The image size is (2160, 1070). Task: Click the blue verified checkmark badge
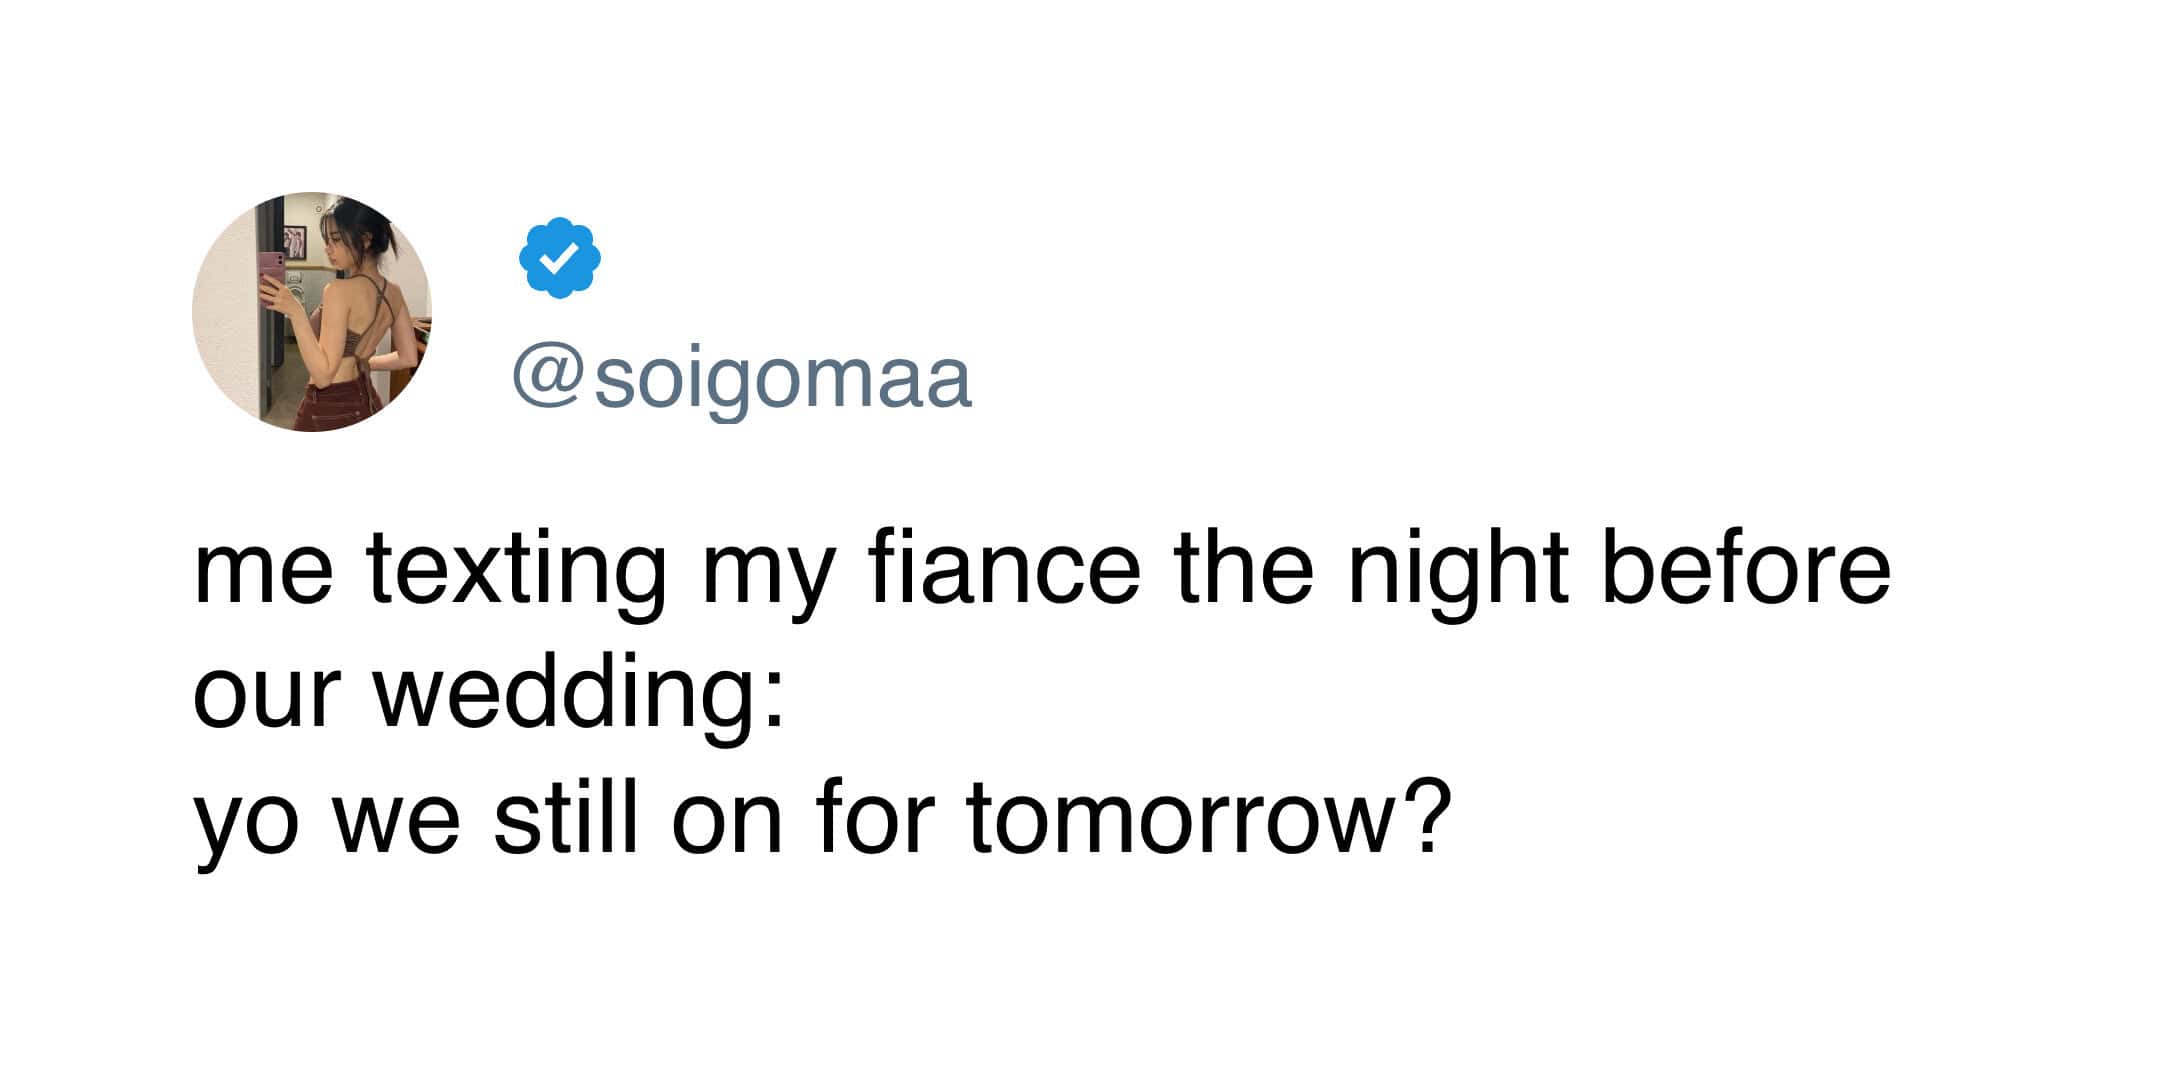(x=560, y=258)
